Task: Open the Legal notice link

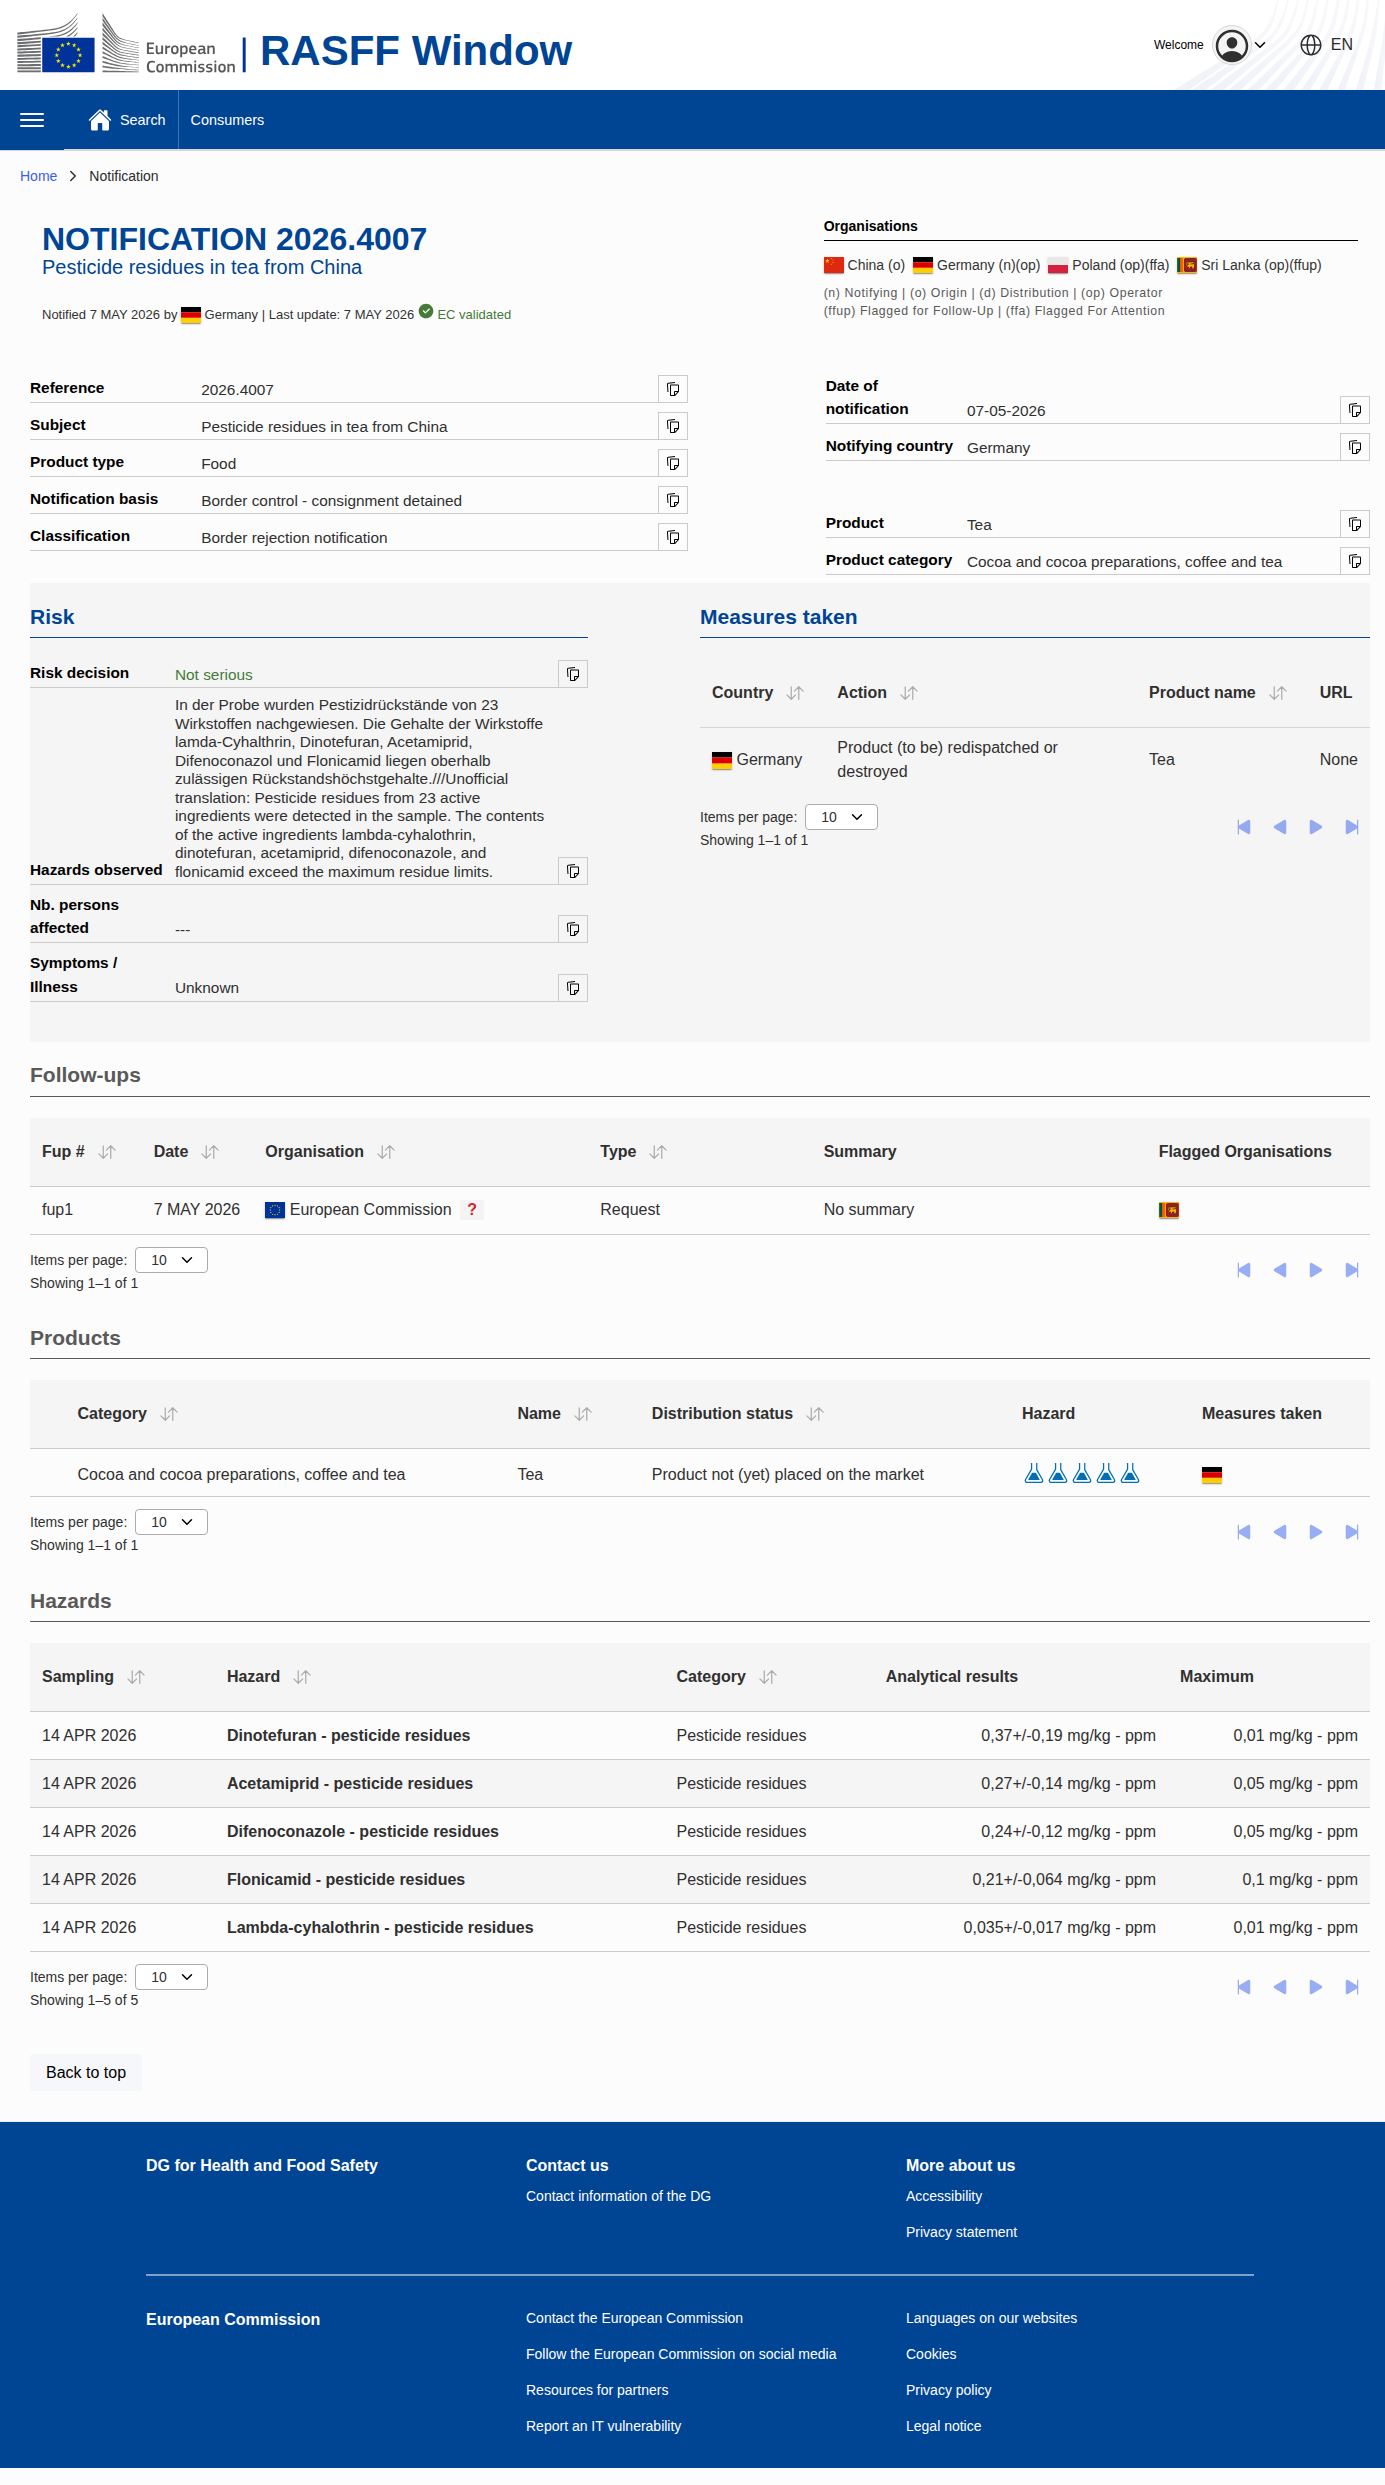Action: tap(943, 2426)
